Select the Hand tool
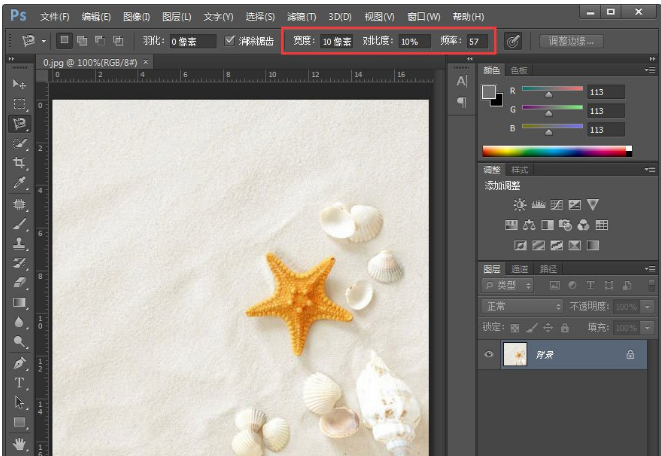The width and height of the screenshot is (661, 456). (x=19, y=442)
